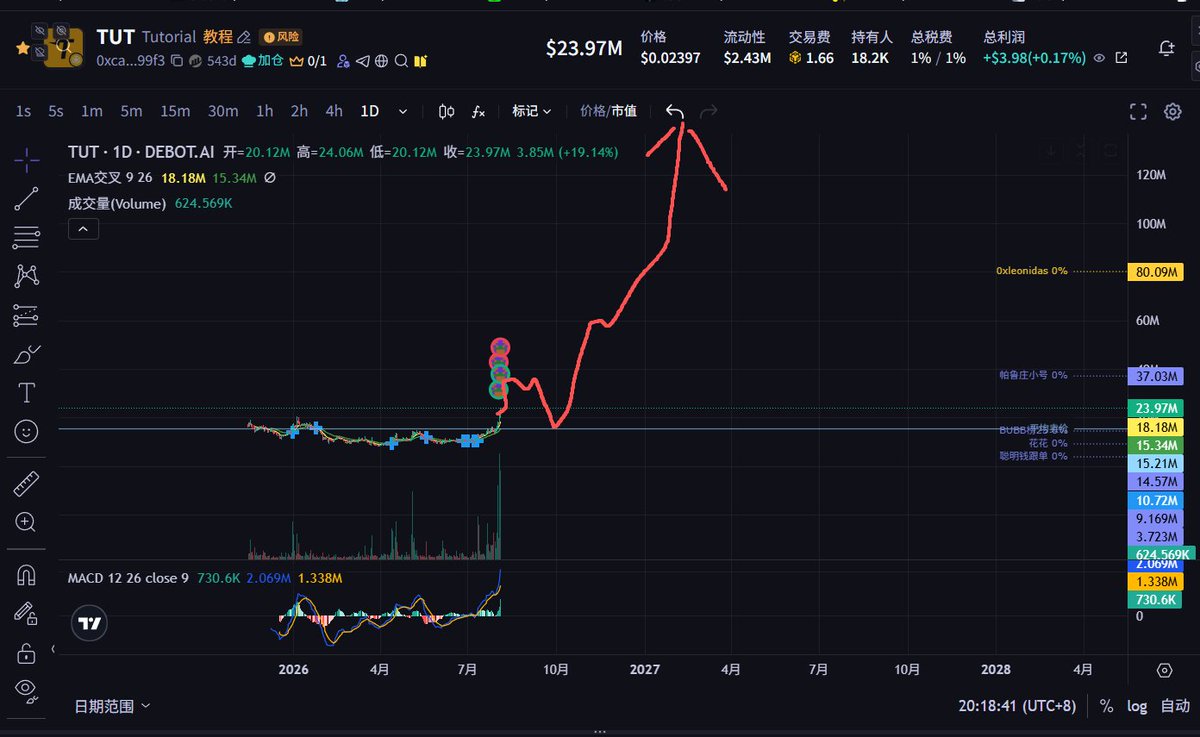Screen dimensions: 1200x737
Task: Select the crosshair cursor tool
Action: pyautogui.click(x=27, y=159)
